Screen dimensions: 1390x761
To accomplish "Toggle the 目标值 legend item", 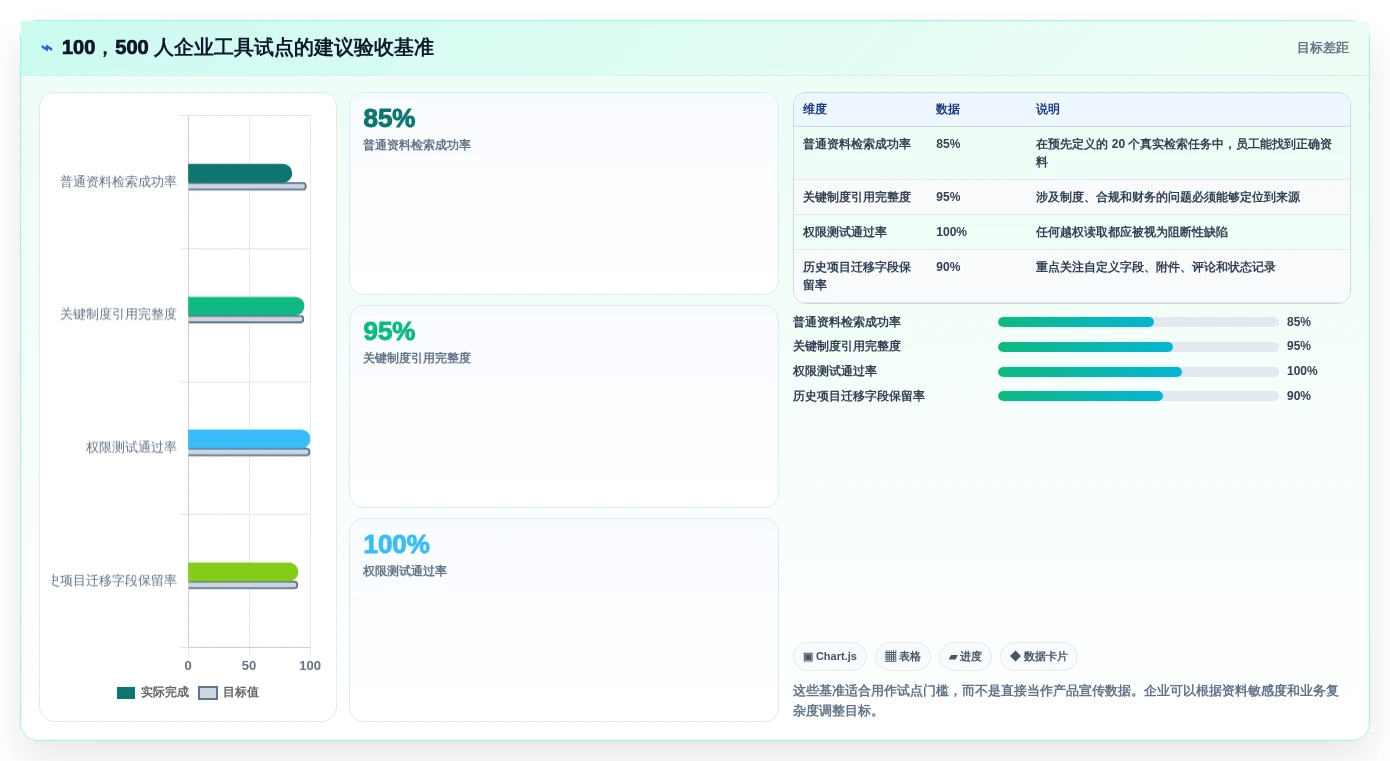I will point(228,692).
